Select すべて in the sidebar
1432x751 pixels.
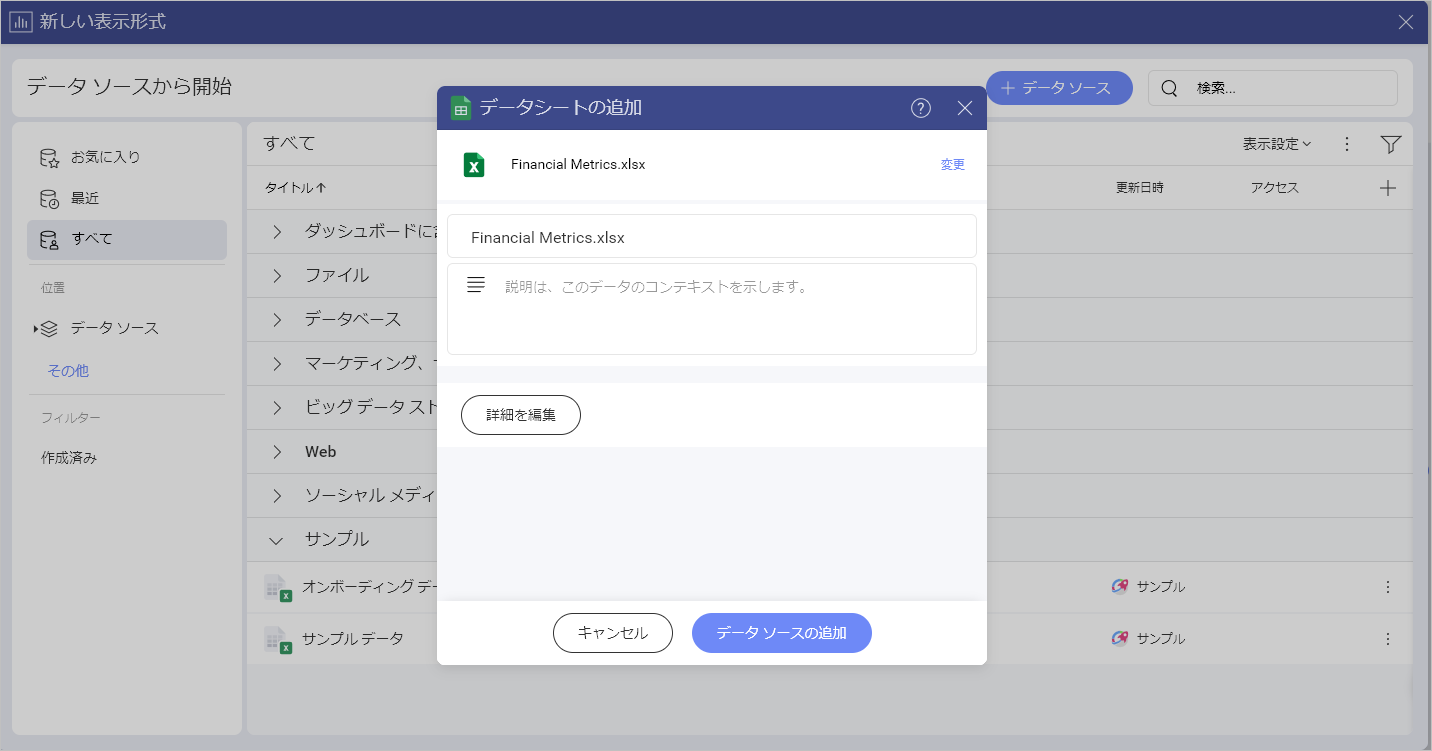pyautogui.click(x=127, y=239)
